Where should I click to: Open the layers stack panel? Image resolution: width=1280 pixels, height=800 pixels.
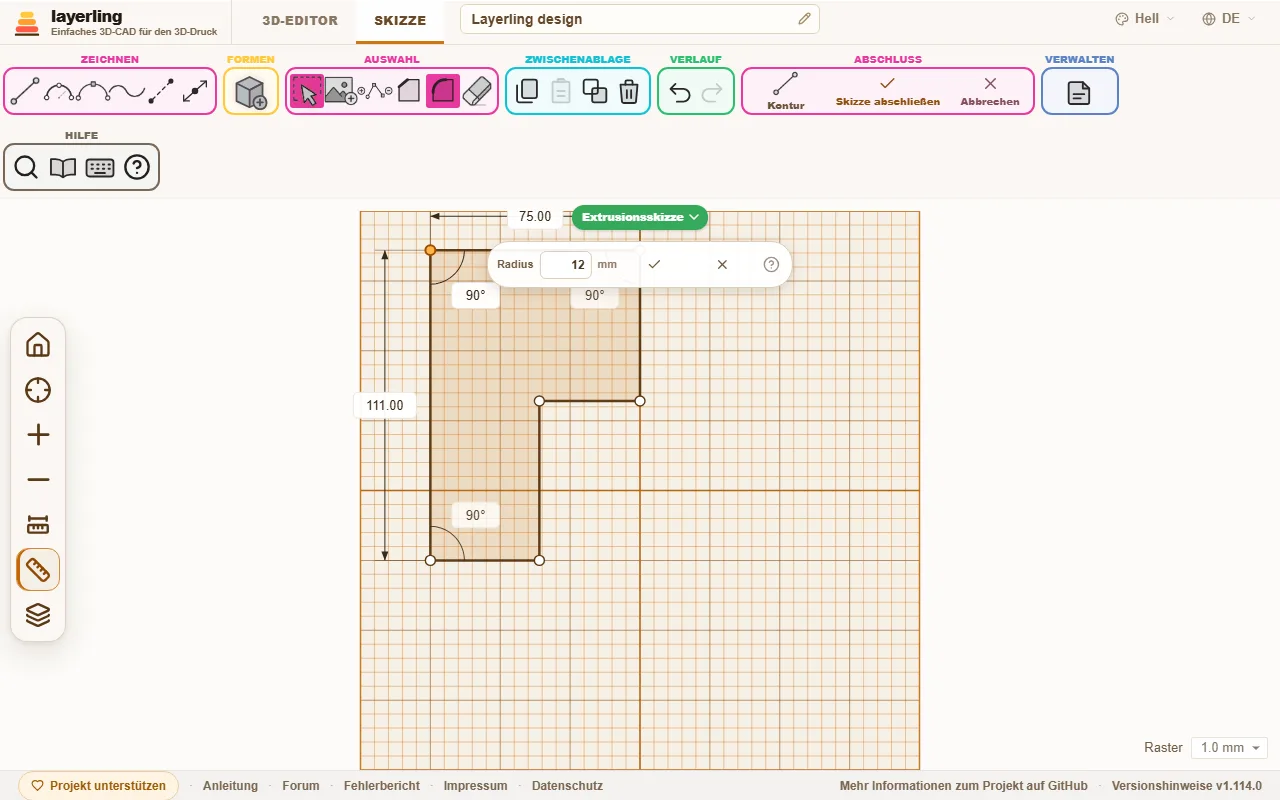click(38, 615)
